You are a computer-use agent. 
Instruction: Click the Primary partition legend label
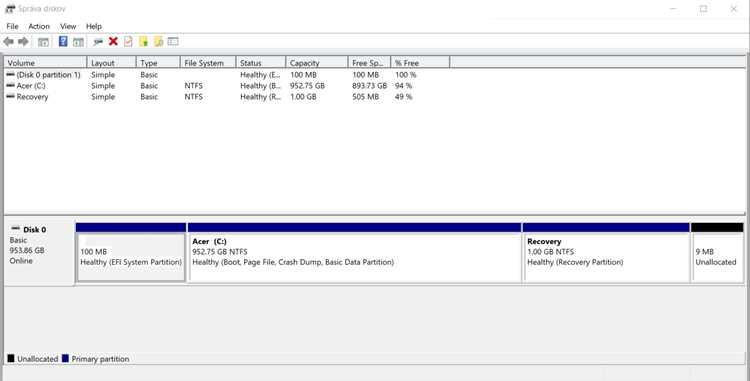[x=100, y=359]
